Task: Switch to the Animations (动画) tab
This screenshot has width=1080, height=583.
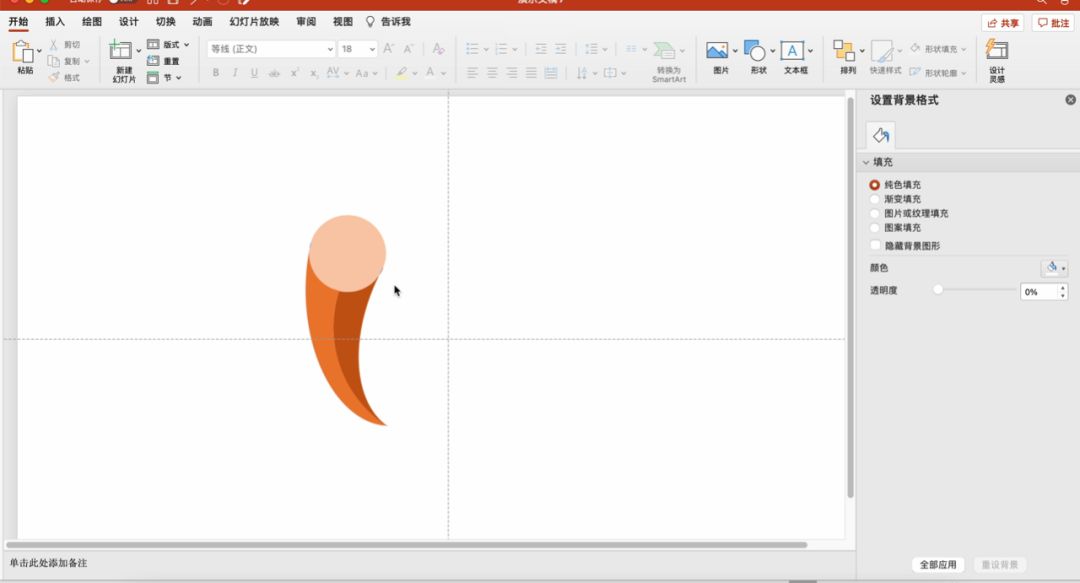Action: tap(202, 21)
